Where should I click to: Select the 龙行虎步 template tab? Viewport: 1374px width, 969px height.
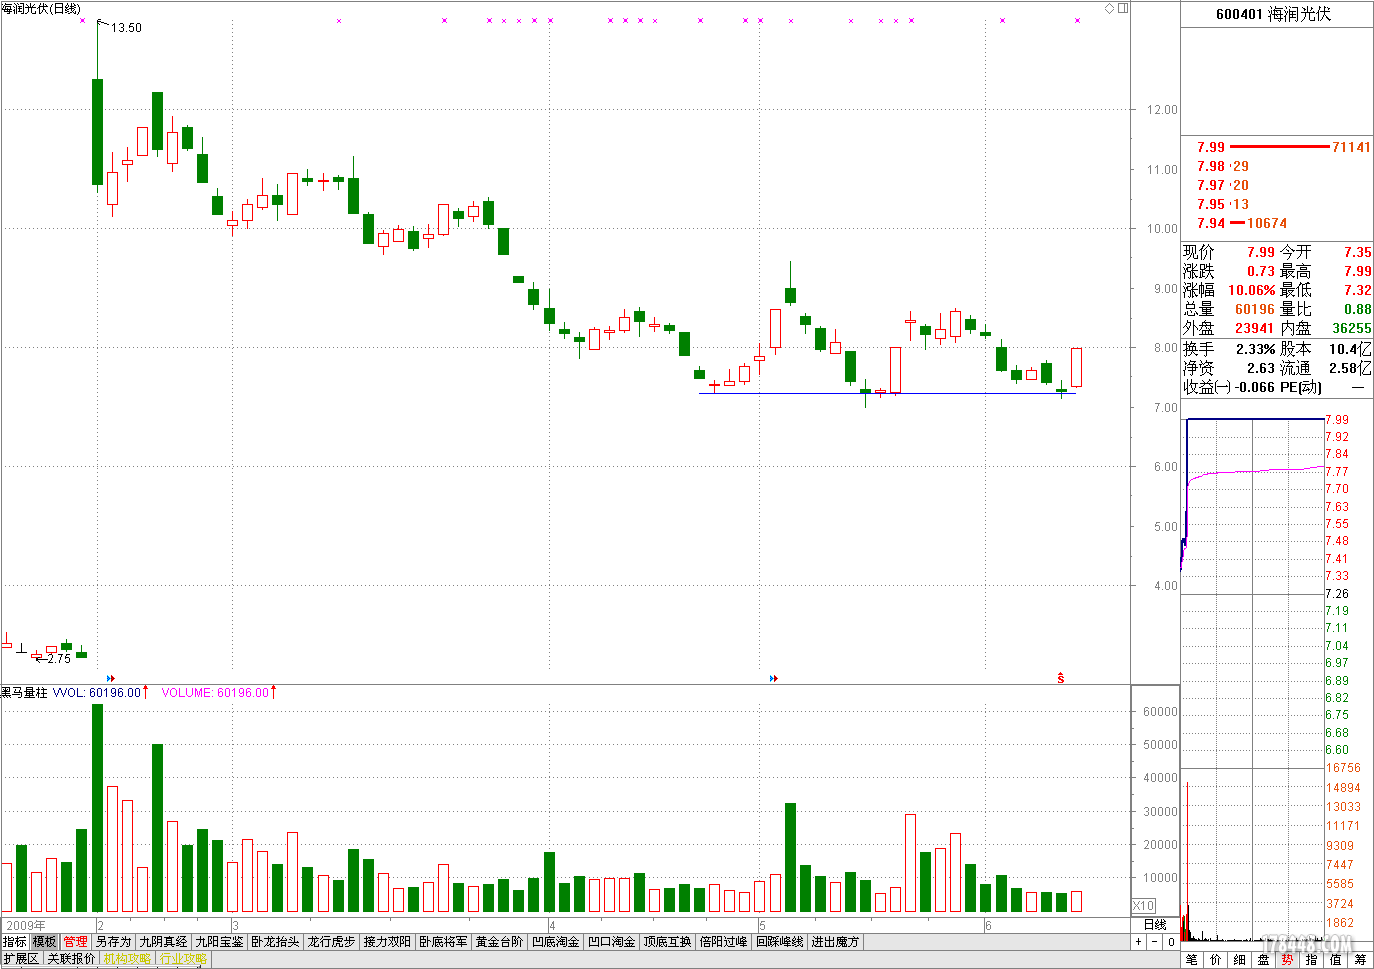click(331, 942)
